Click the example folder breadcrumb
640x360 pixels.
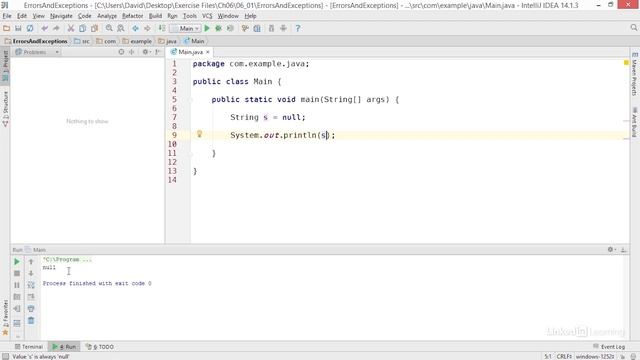point(137,41)
